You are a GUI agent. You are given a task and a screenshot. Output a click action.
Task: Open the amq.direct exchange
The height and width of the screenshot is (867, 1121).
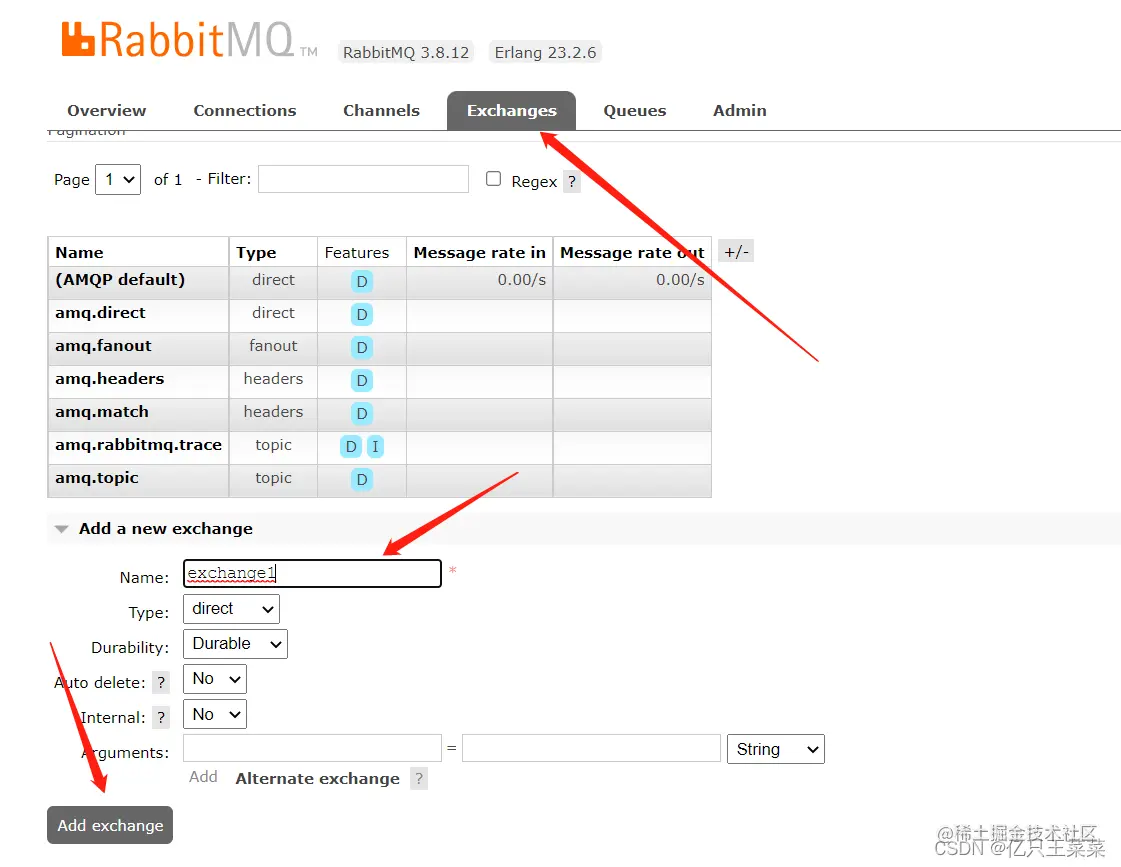[x=100, y=313]
